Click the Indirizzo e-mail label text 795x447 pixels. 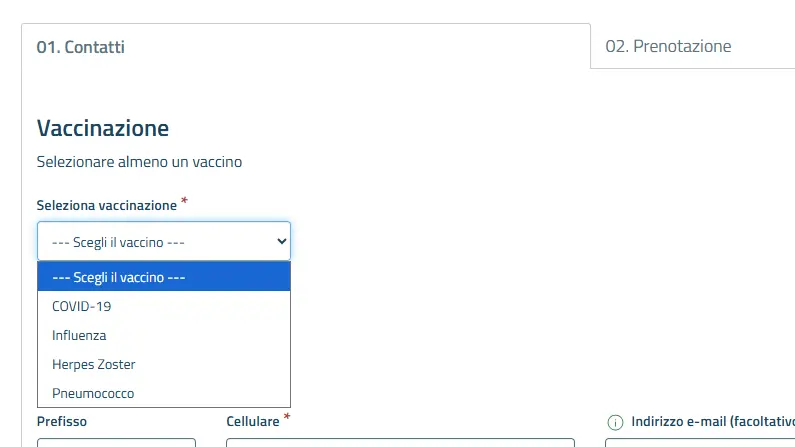pos(712,422)
